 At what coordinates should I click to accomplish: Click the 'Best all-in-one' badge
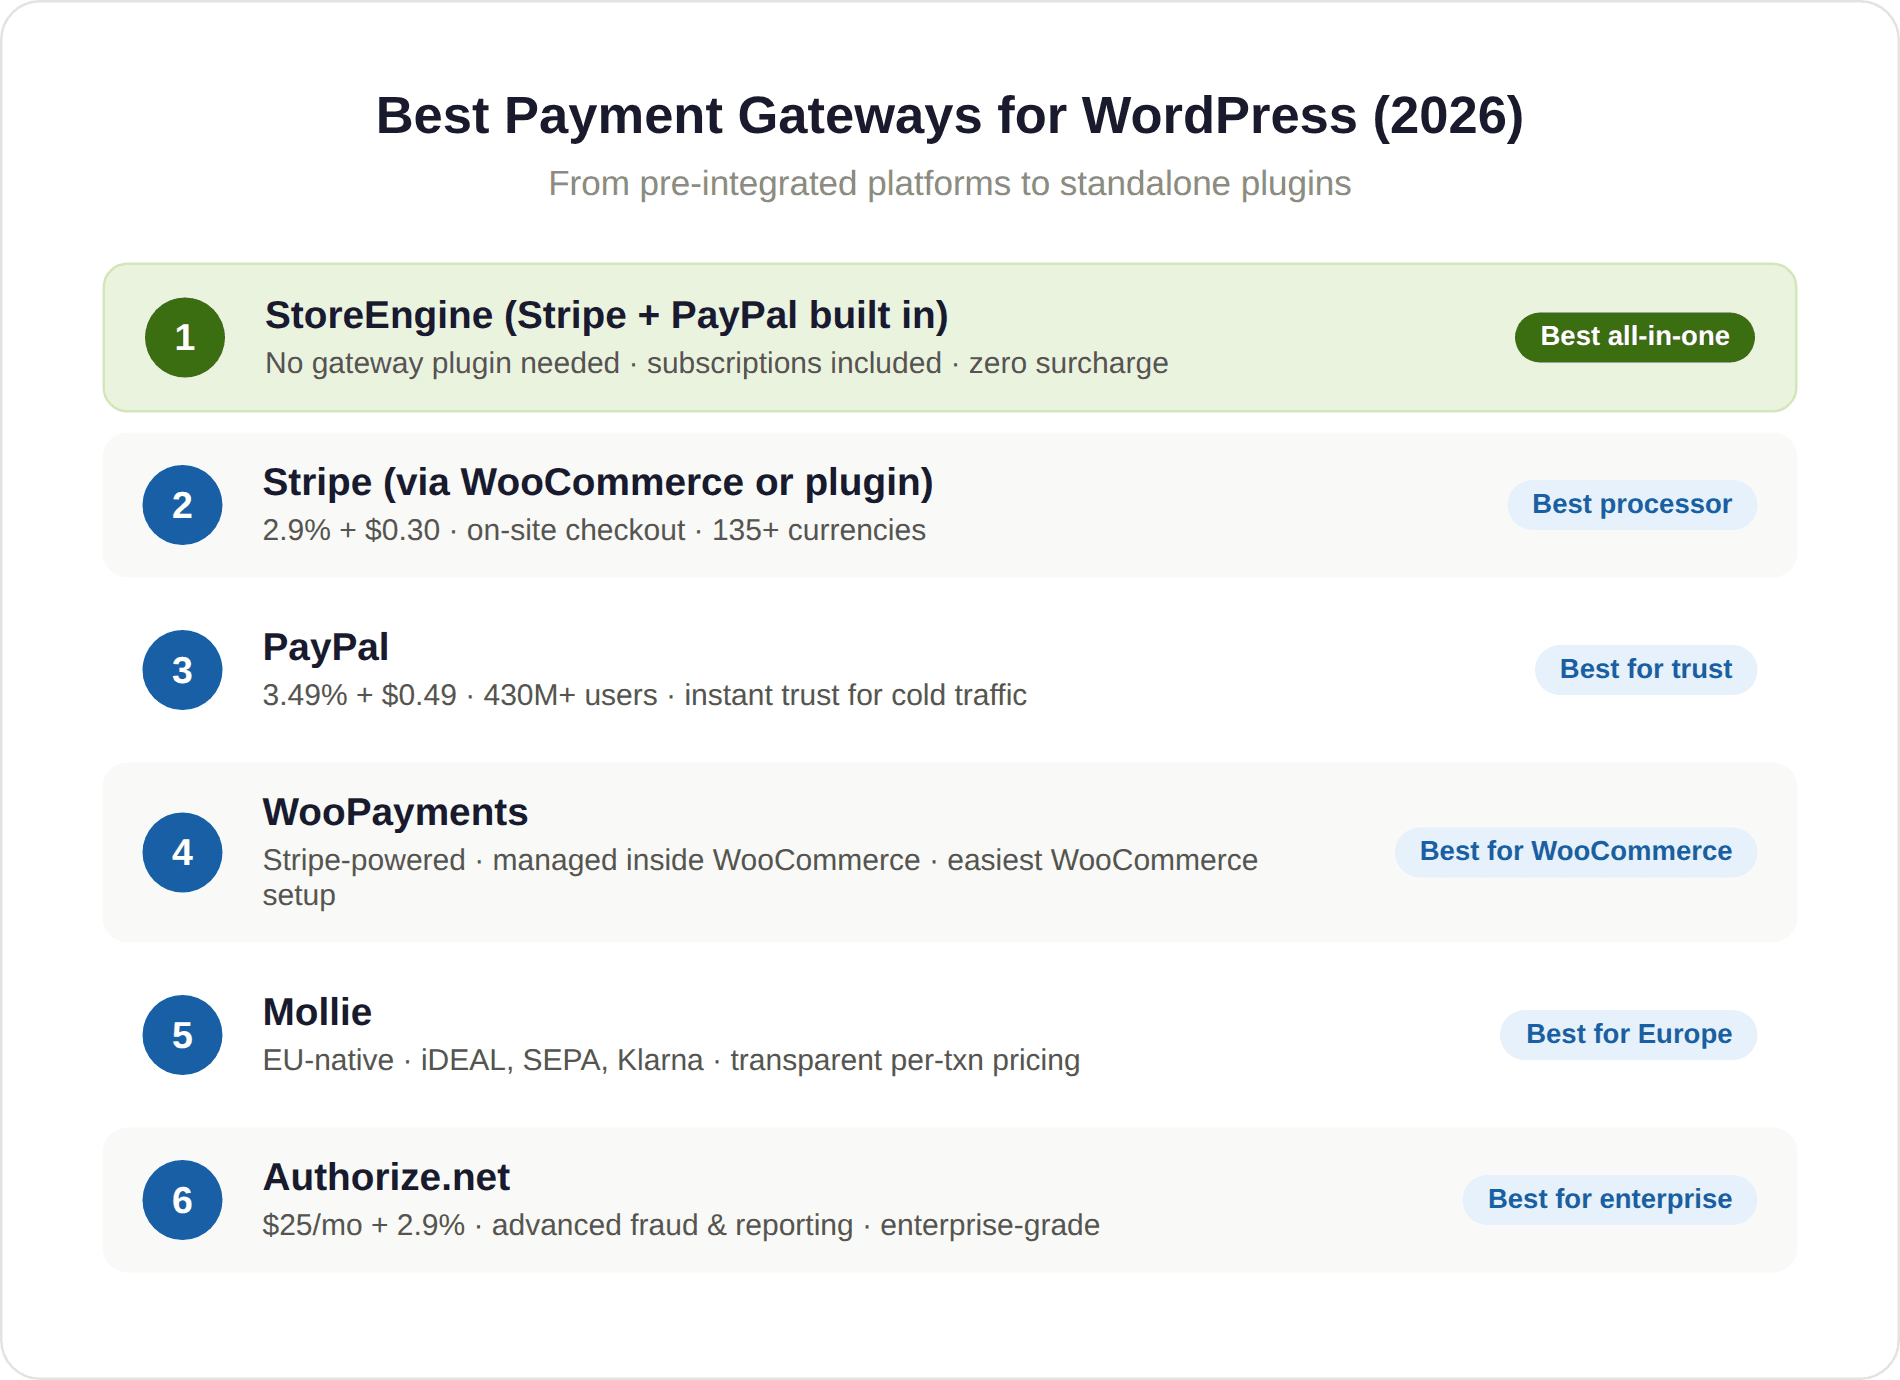point(1635,337)
